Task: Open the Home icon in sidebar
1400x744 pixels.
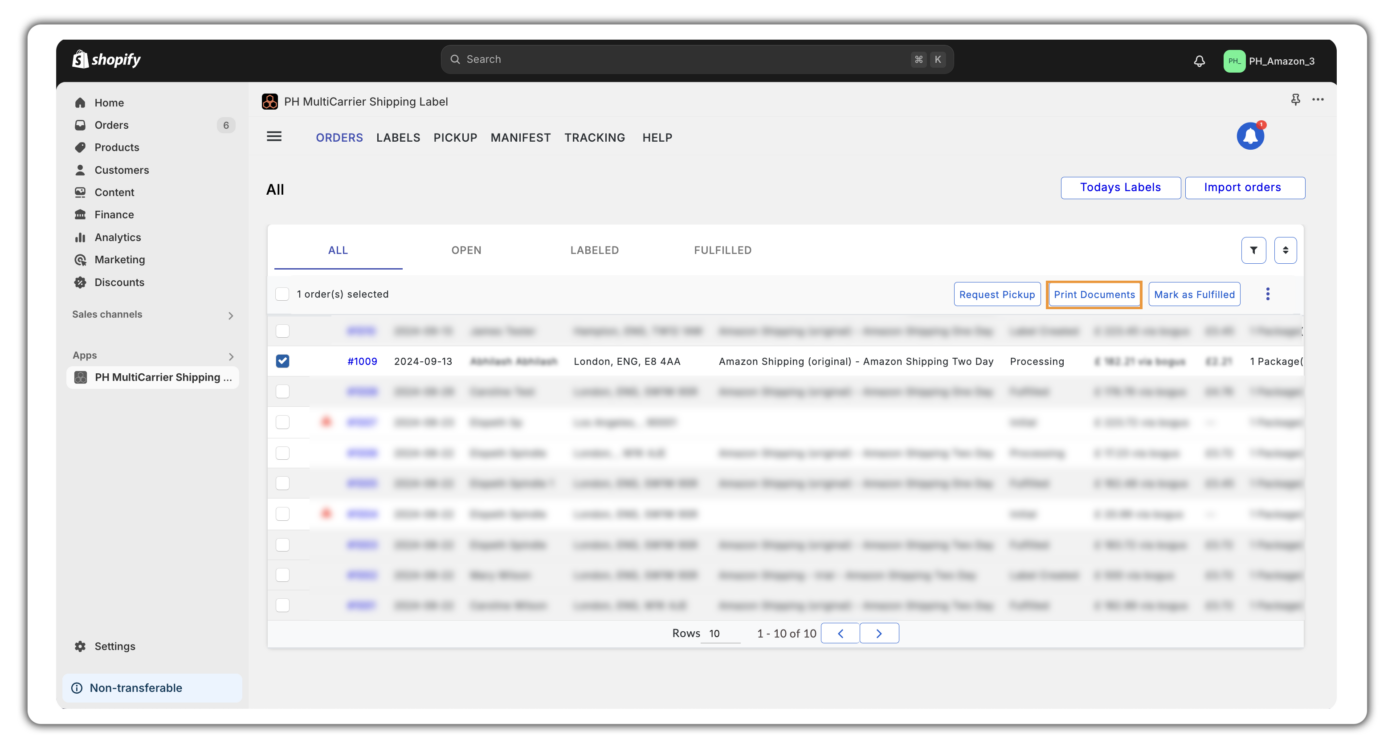Action: (80, 103)
